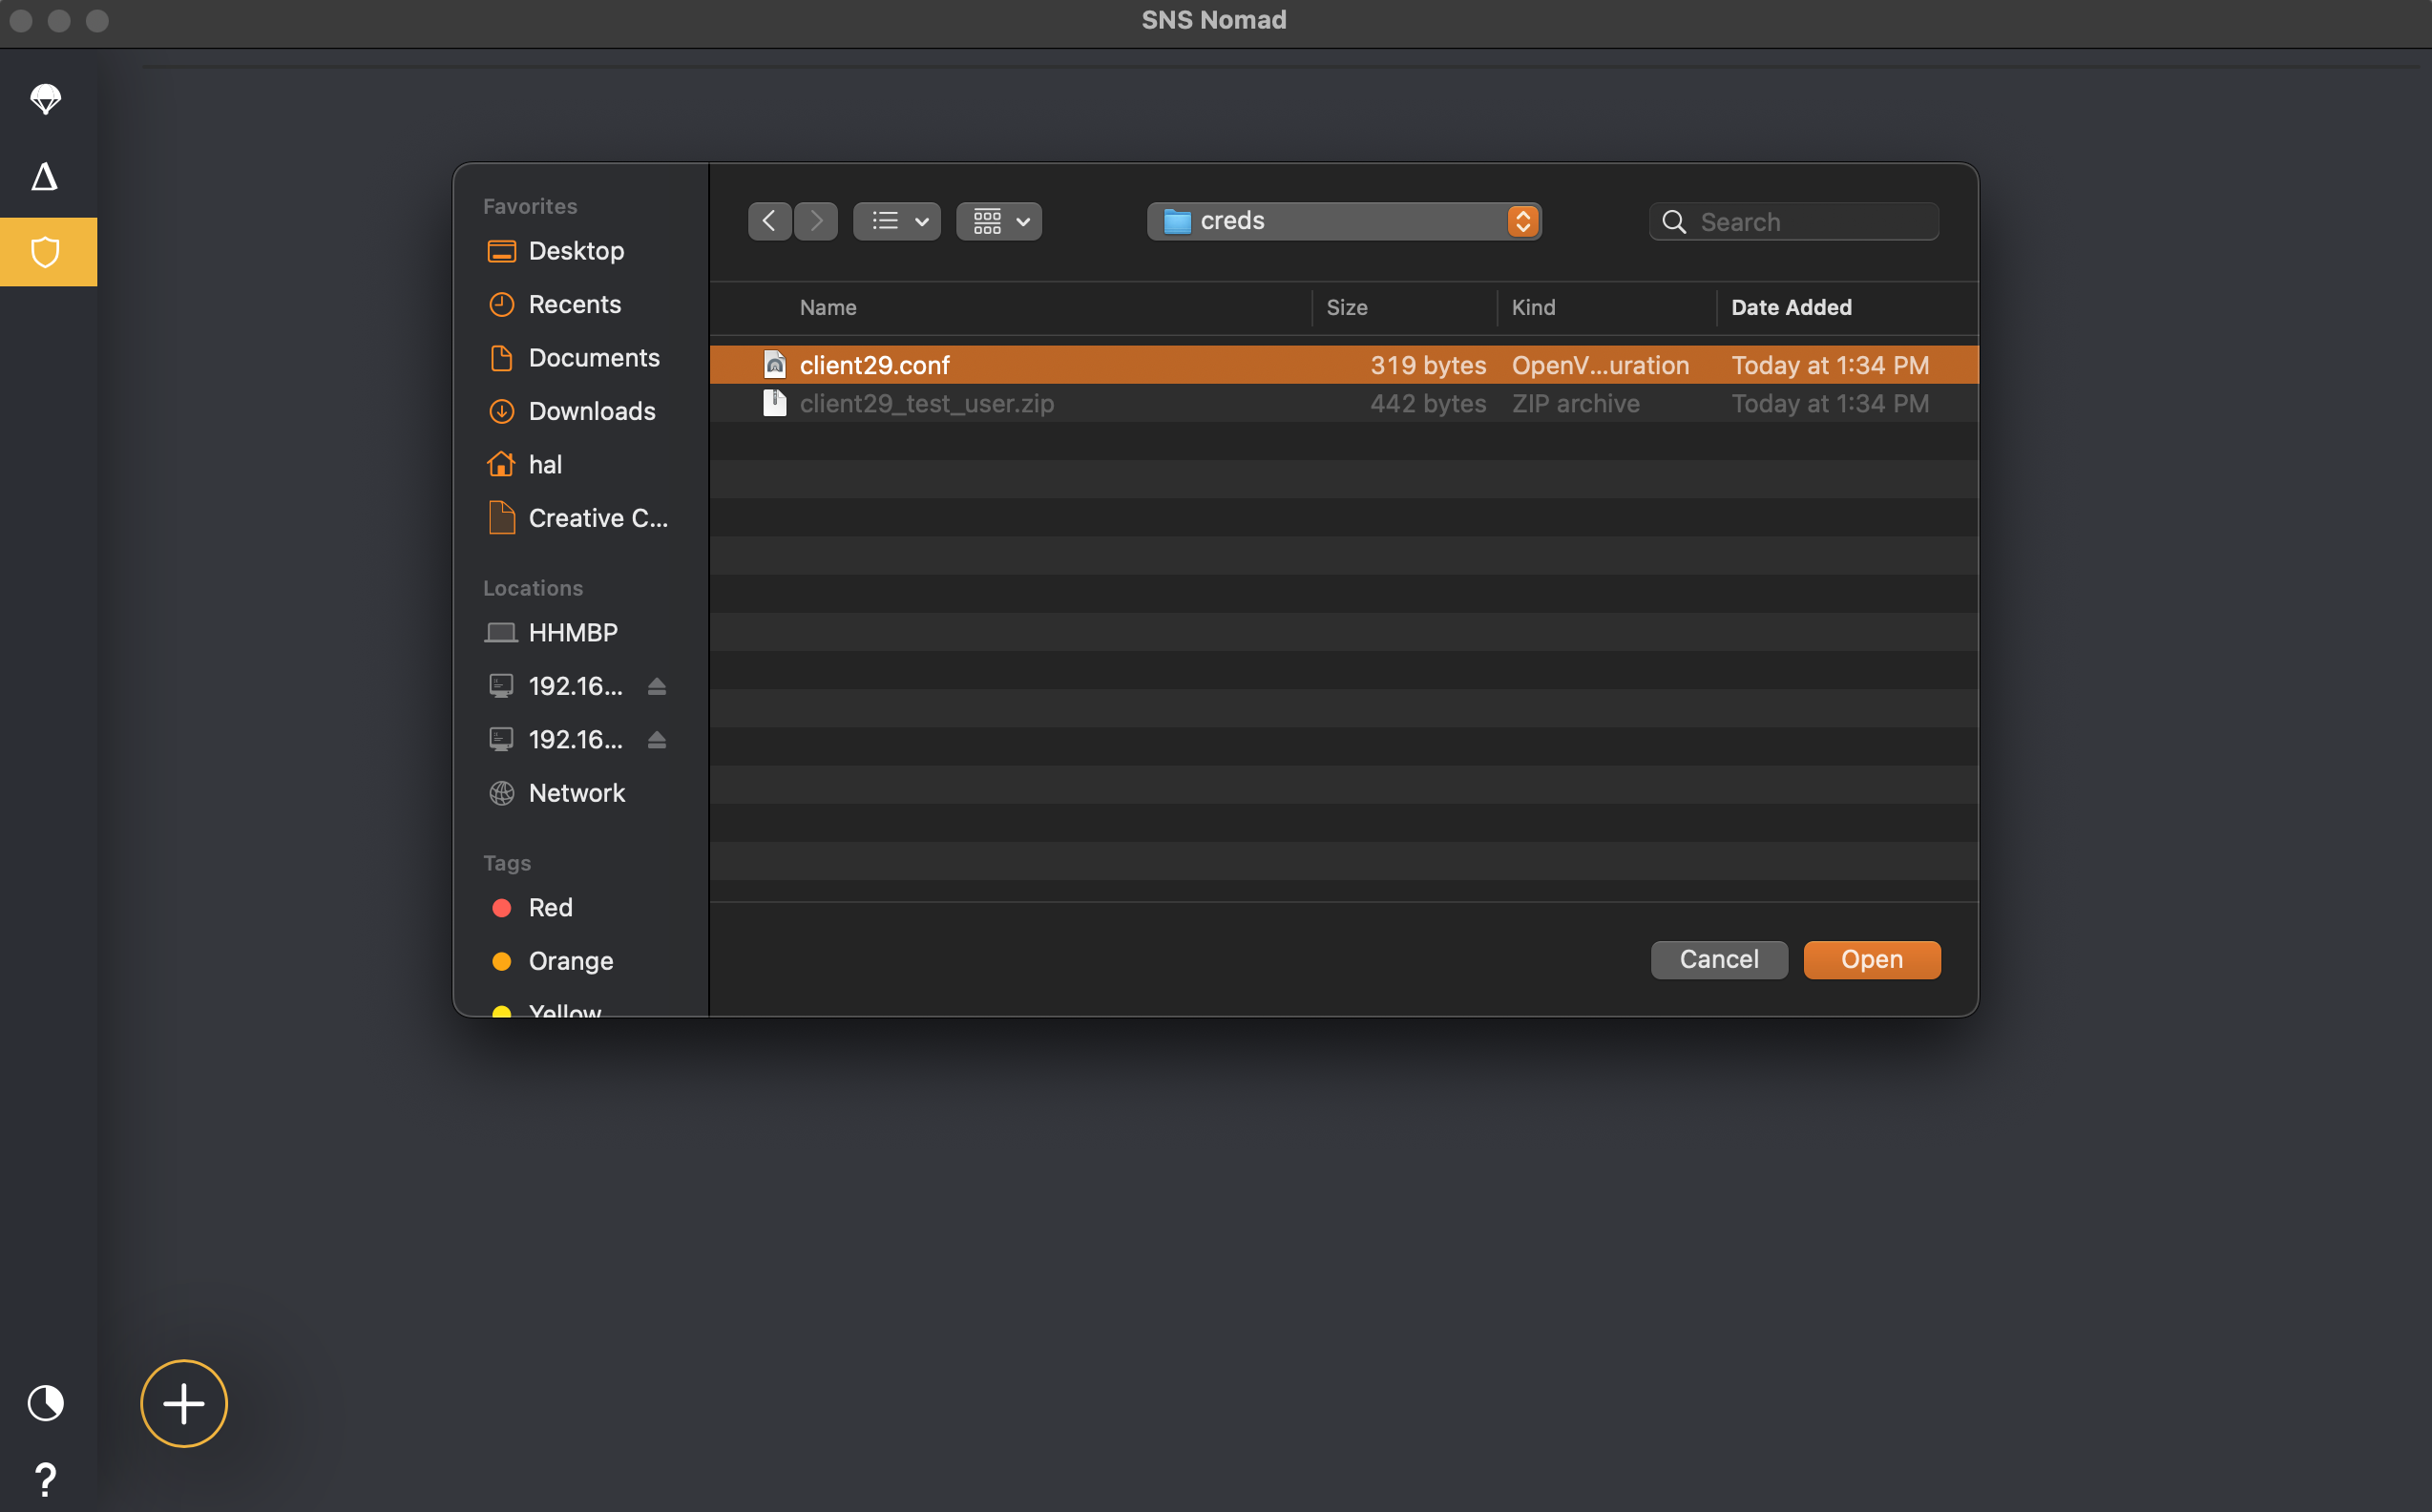Open Downloads in Favorites

pos(591,411)
